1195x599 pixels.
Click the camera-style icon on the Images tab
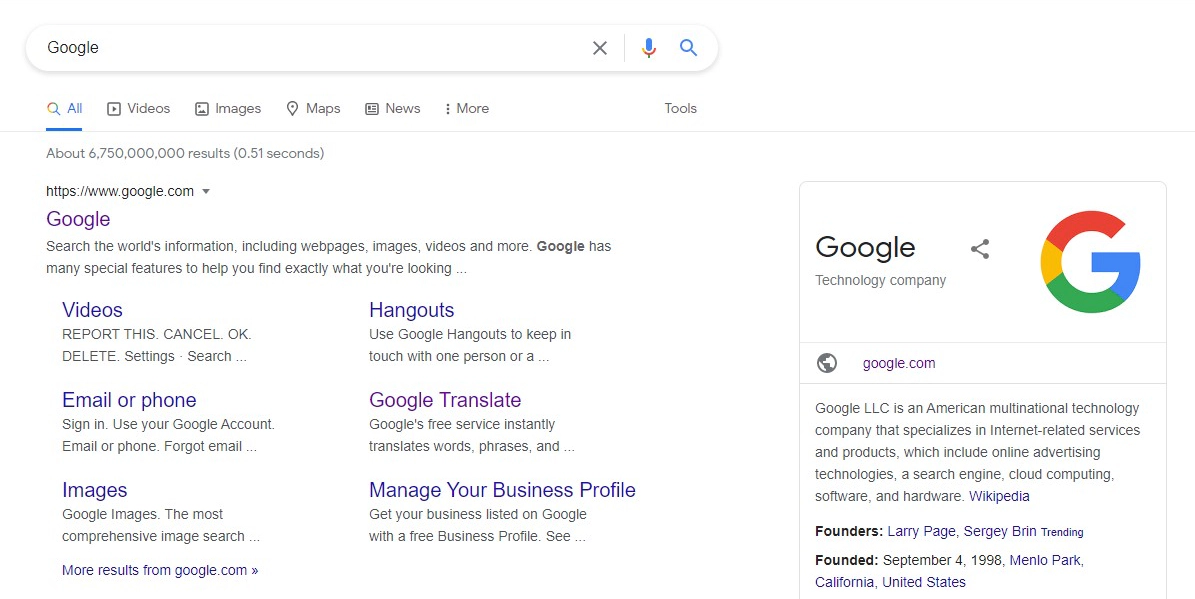(199, 108)
